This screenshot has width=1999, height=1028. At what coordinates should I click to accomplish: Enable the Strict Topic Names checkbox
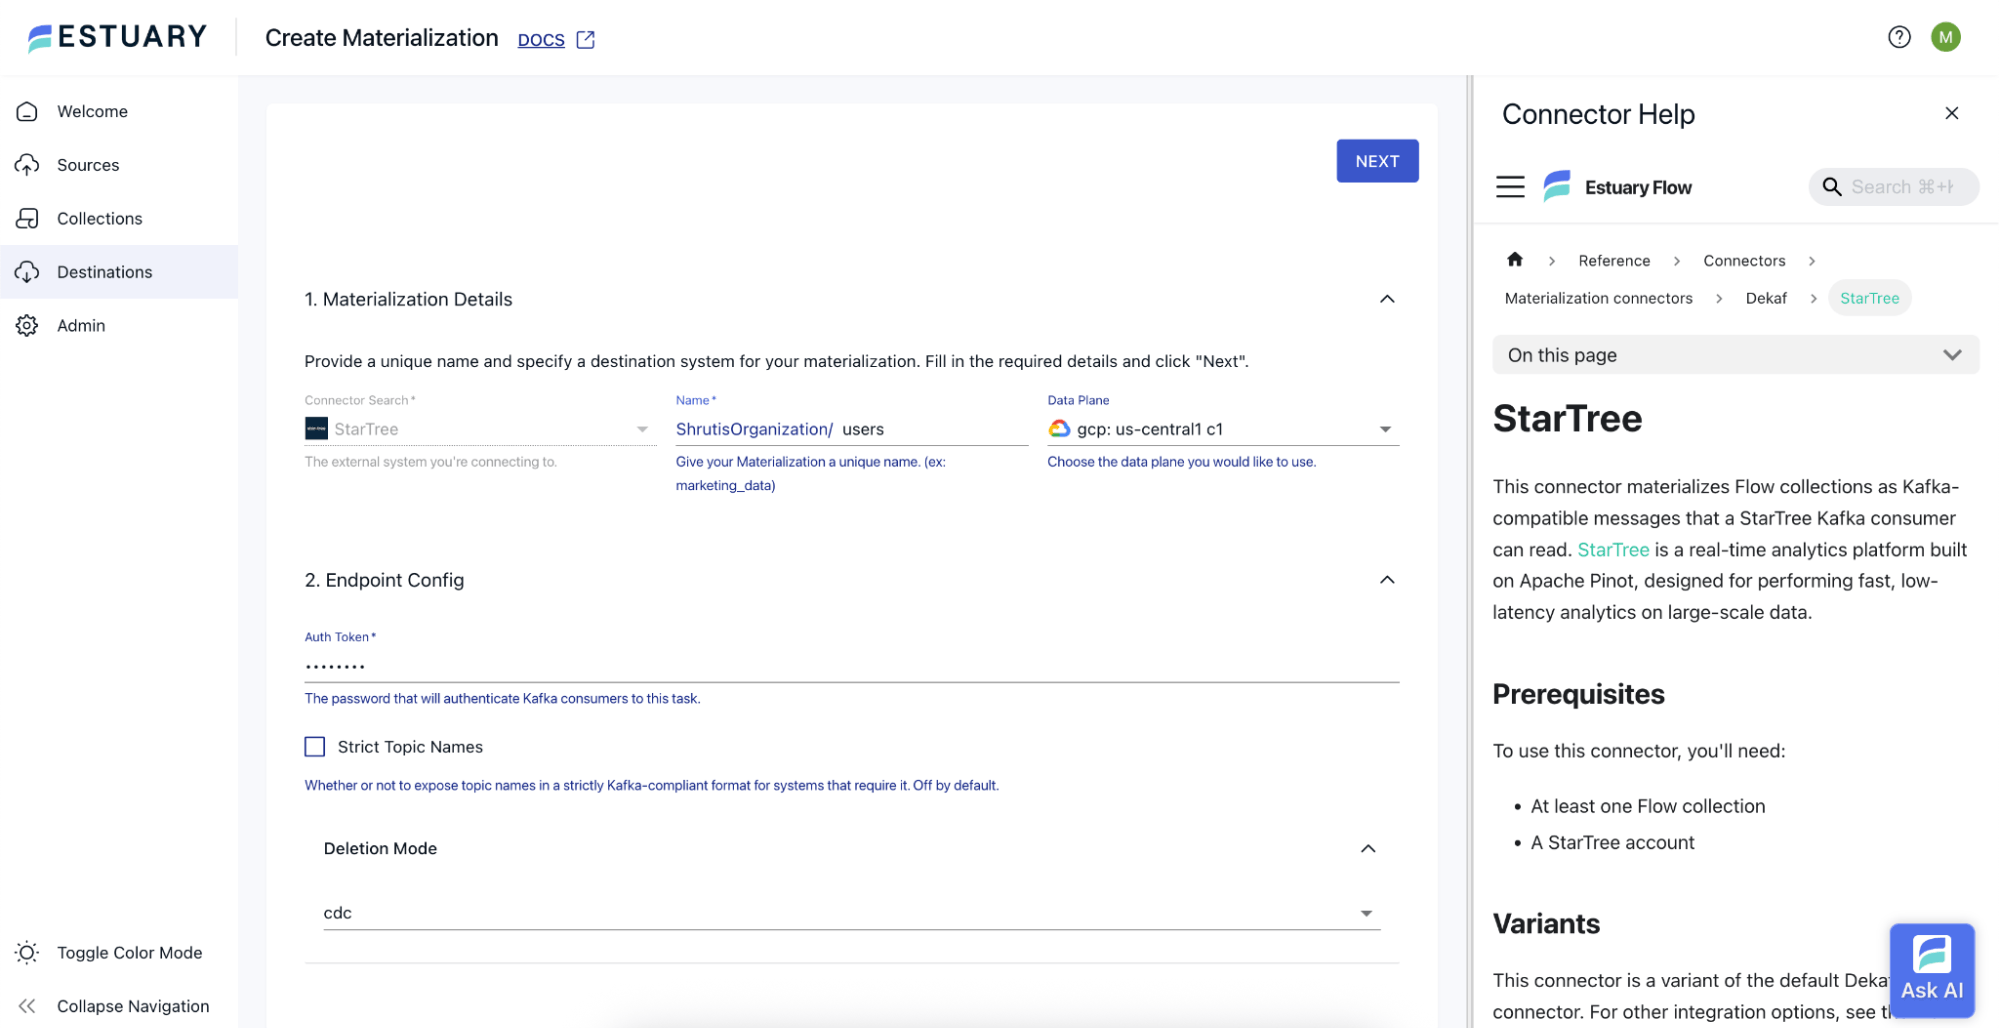(x=315, y=747)
